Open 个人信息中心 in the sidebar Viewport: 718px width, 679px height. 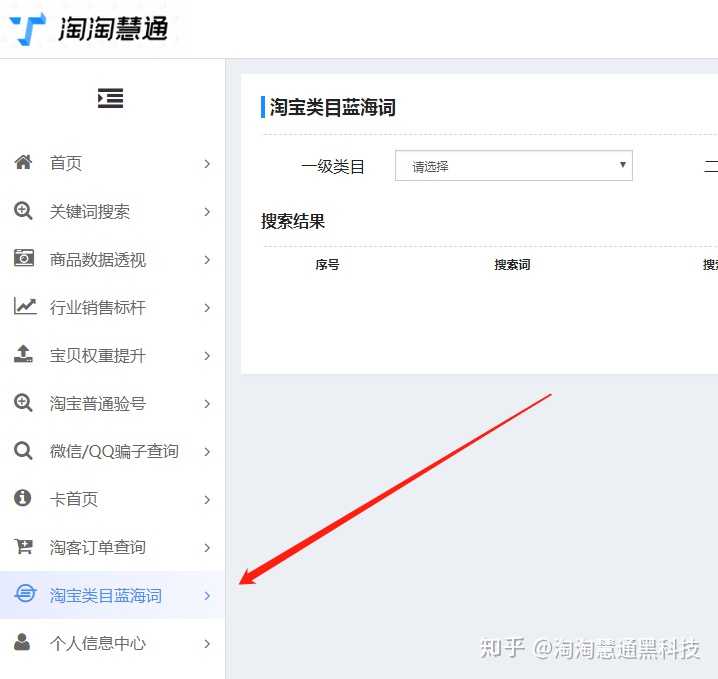[112, 643]
